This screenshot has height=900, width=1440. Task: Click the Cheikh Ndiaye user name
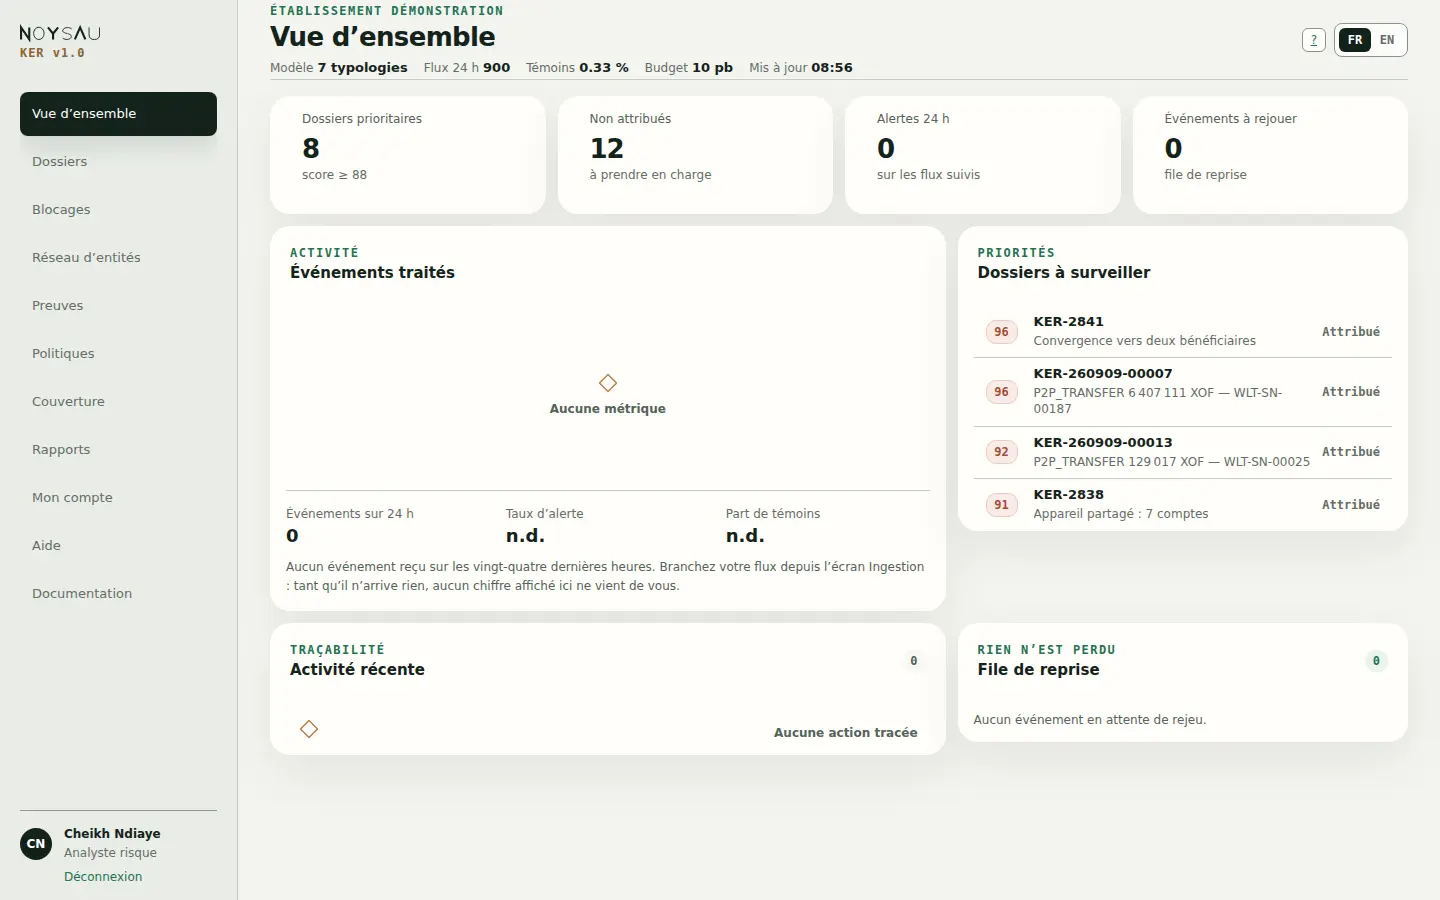(112, 834)
